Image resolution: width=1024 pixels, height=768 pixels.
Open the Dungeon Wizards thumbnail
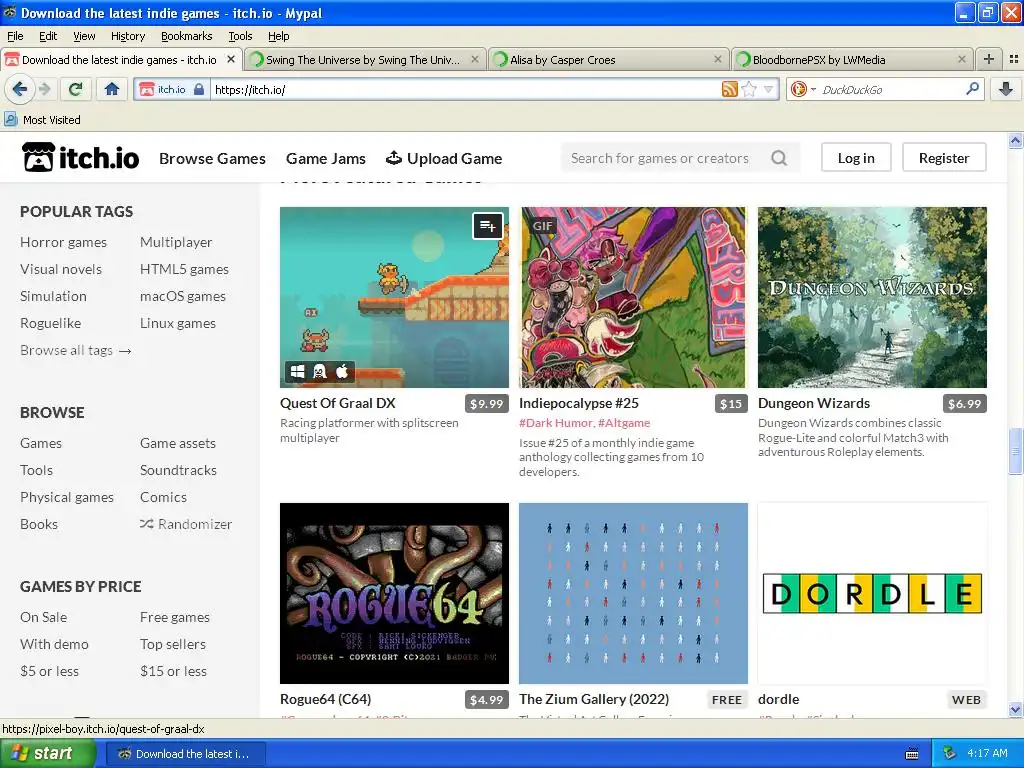[872, 297]
